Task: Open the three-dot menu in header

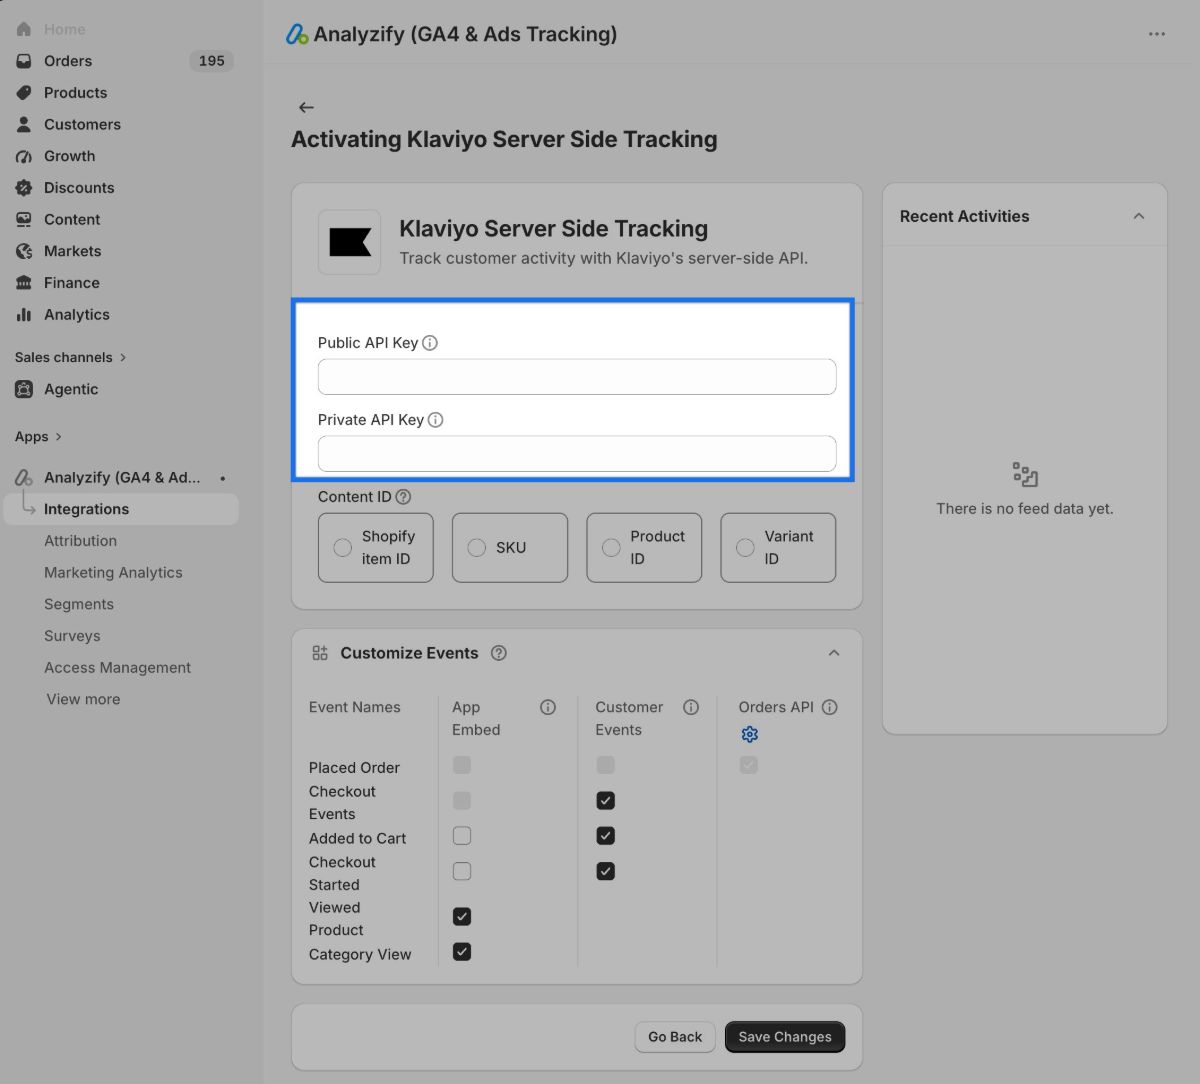Action: [1157, 34]
